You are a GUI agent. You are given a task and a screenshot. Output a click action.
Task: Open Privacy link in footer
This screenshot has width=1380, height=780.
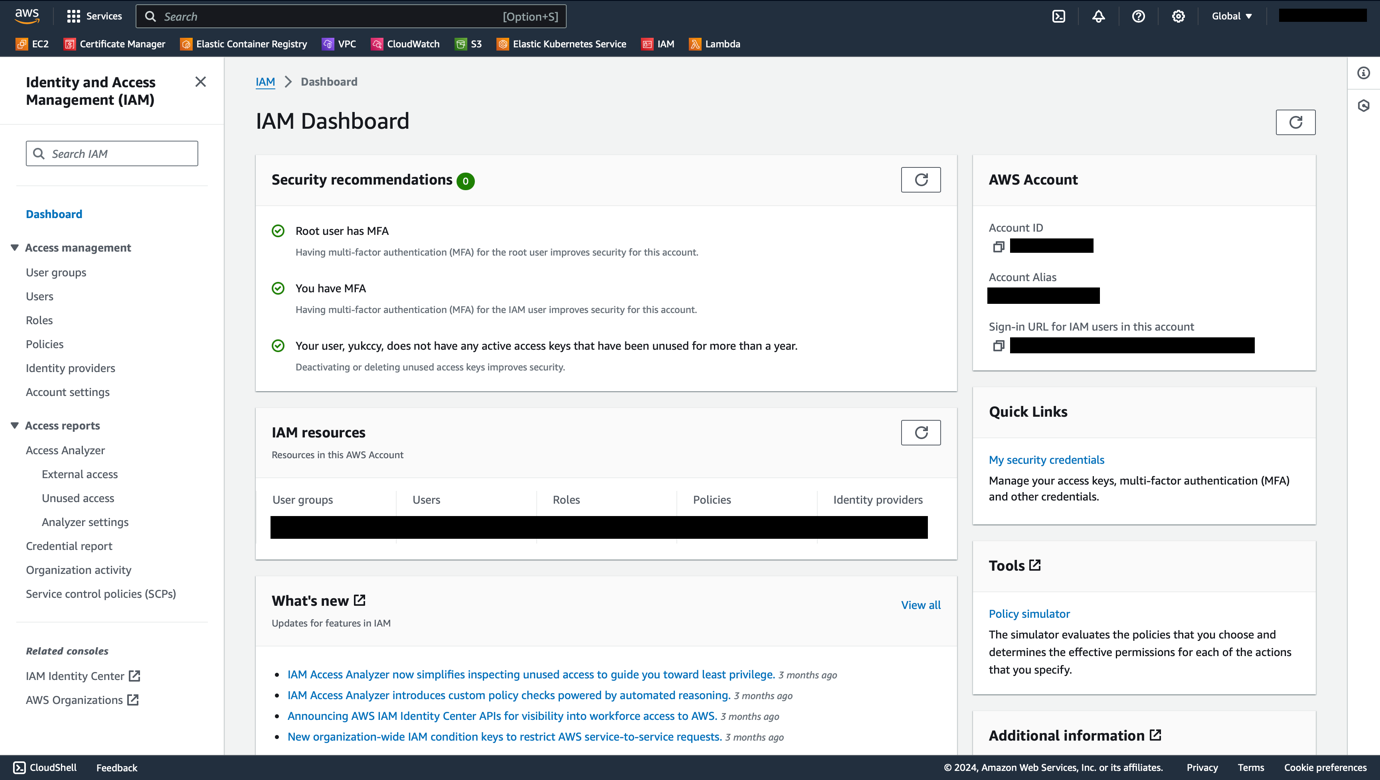pos(1202,768)
